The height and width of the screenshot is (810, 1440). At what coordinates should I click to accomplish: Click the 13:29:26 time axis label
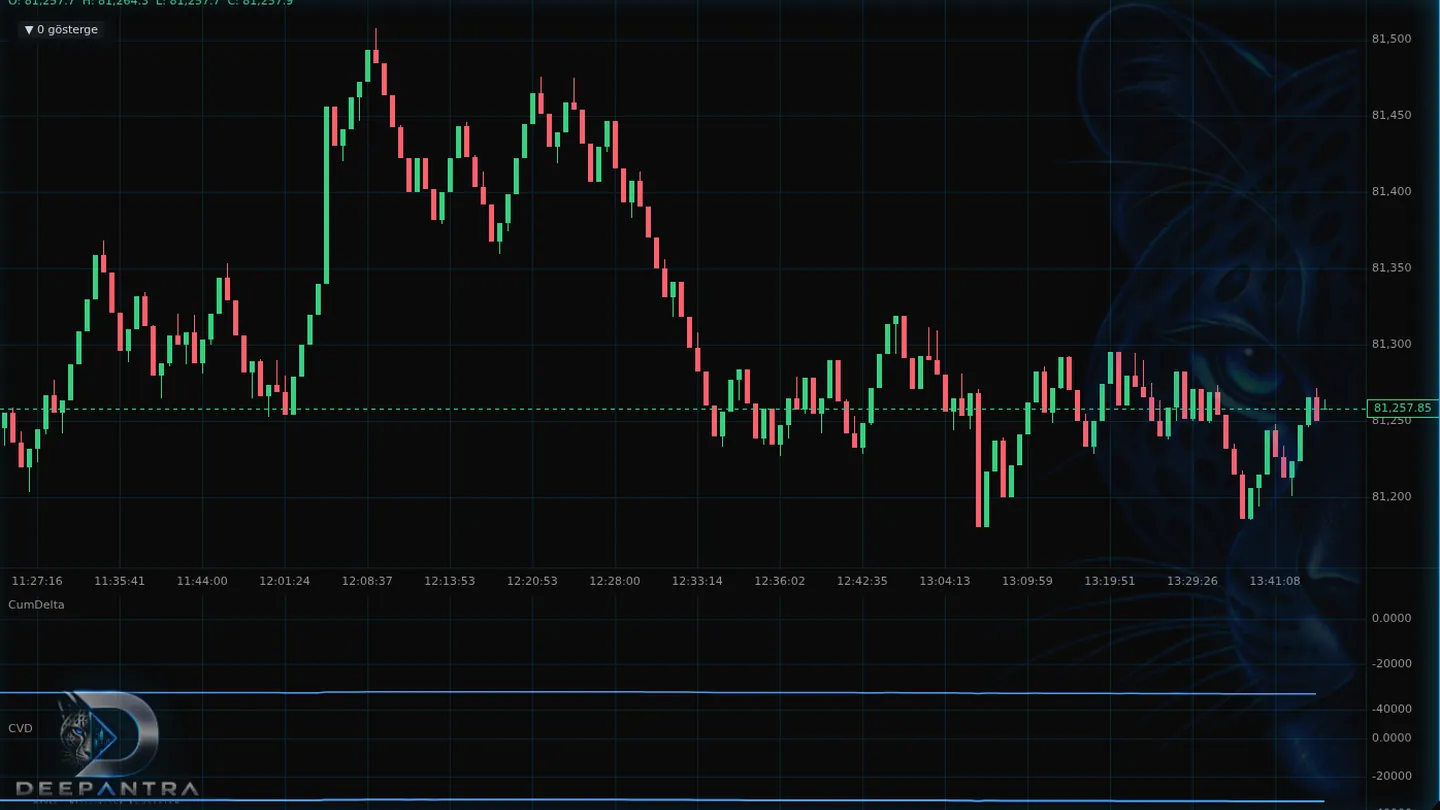[x=1192, y=581]
